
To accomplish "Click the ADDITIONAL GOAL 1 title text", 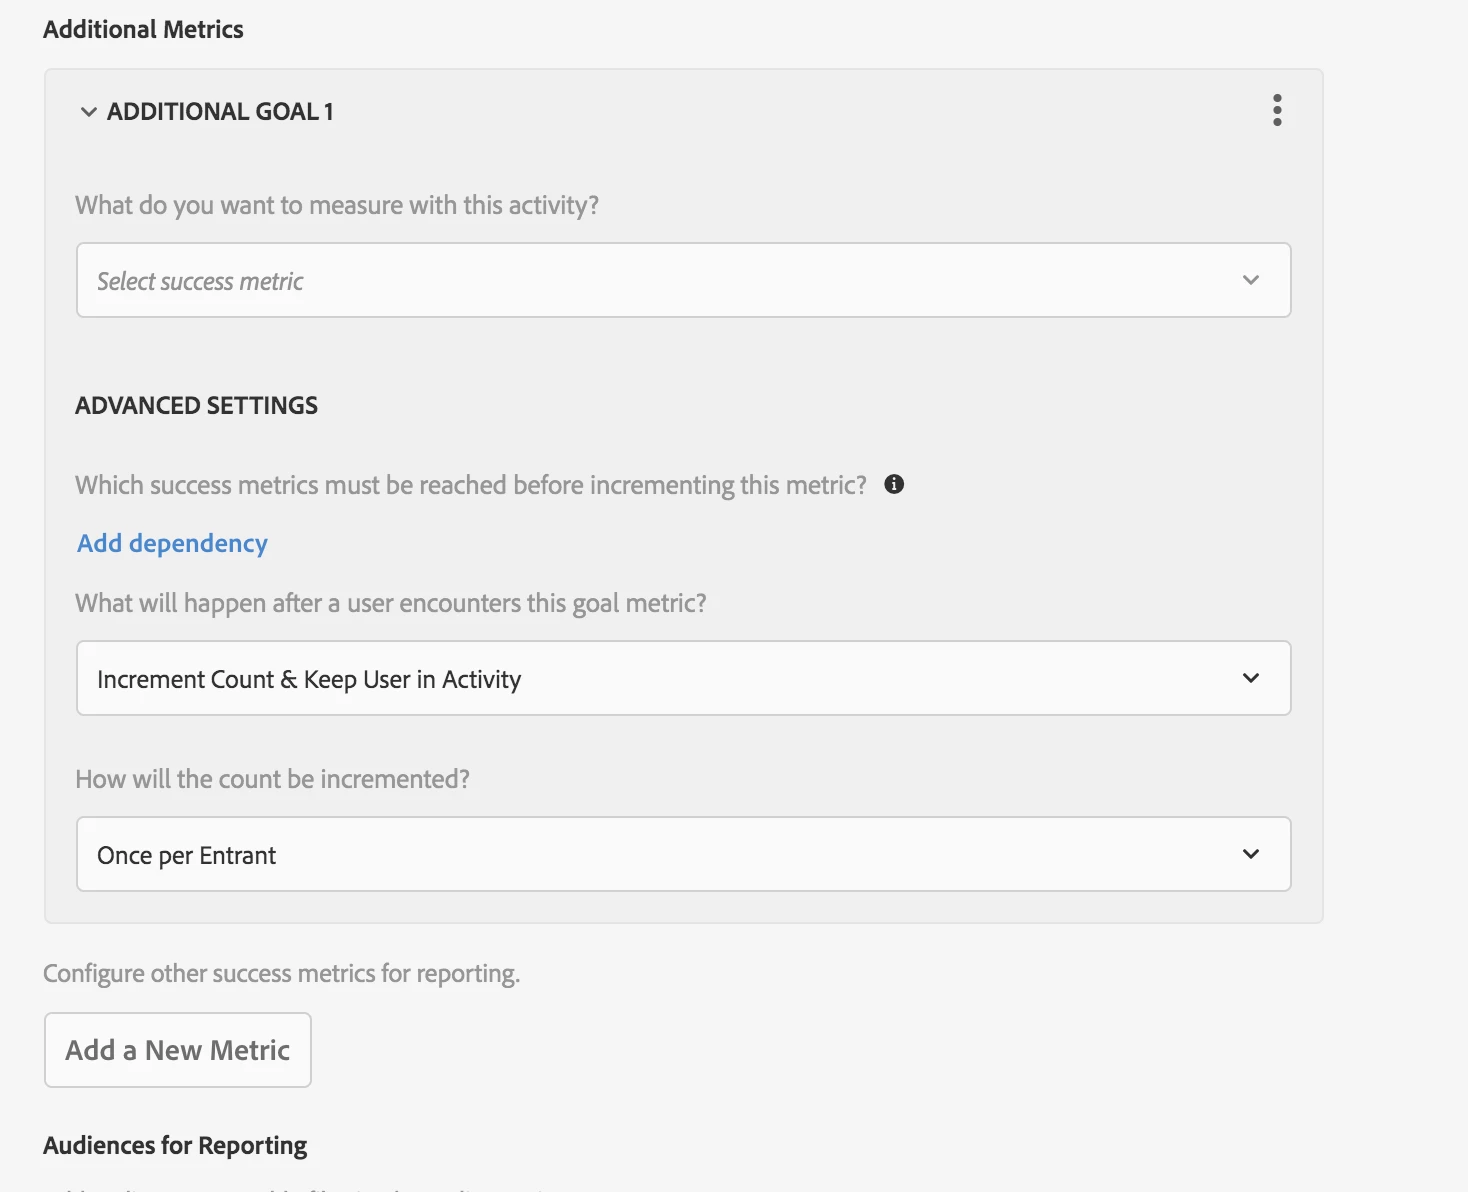I will 220,112.
